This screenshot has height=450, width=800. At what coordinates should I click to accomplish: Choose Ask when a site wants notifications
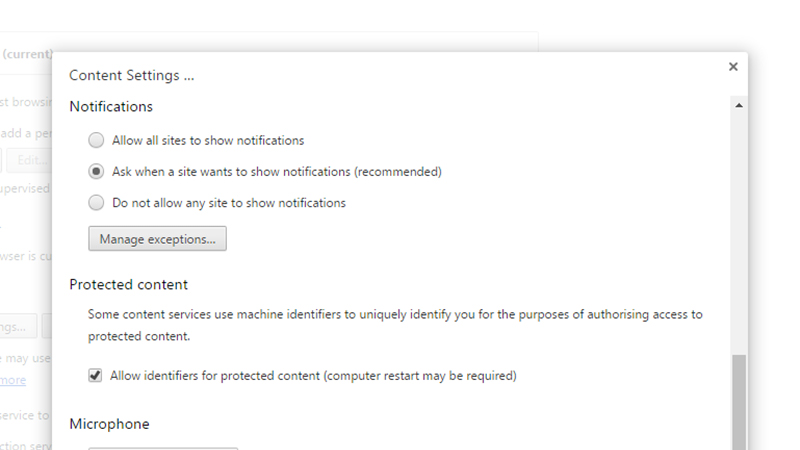pos(96,171)
